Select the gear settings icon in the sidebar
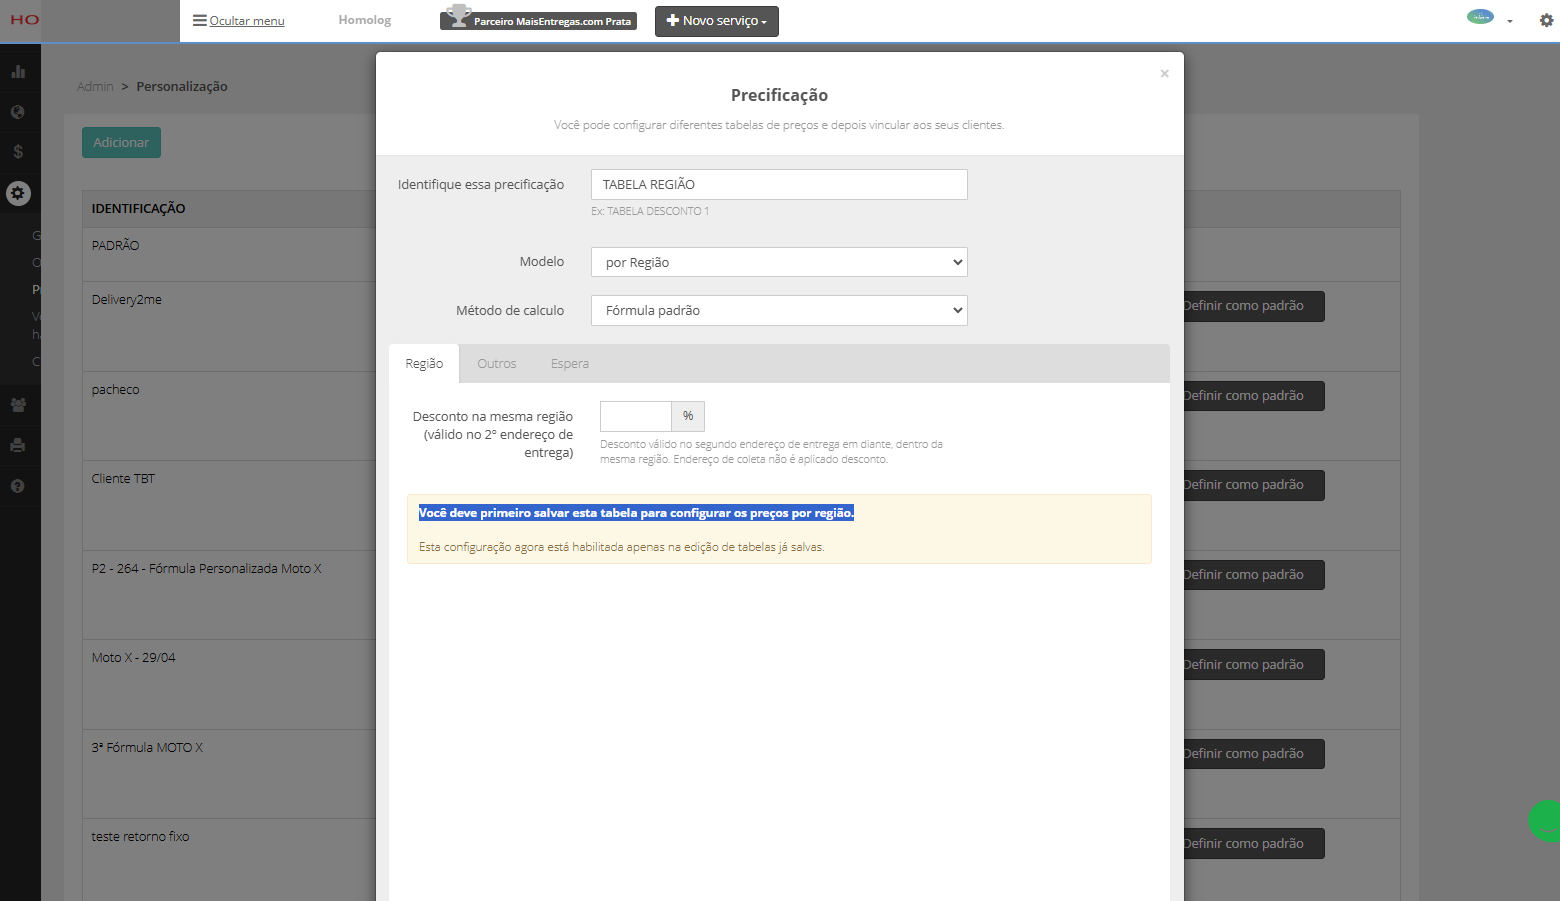Viewport: 1560px width, 901px height. pyautogui.click(x=18, y=193)
